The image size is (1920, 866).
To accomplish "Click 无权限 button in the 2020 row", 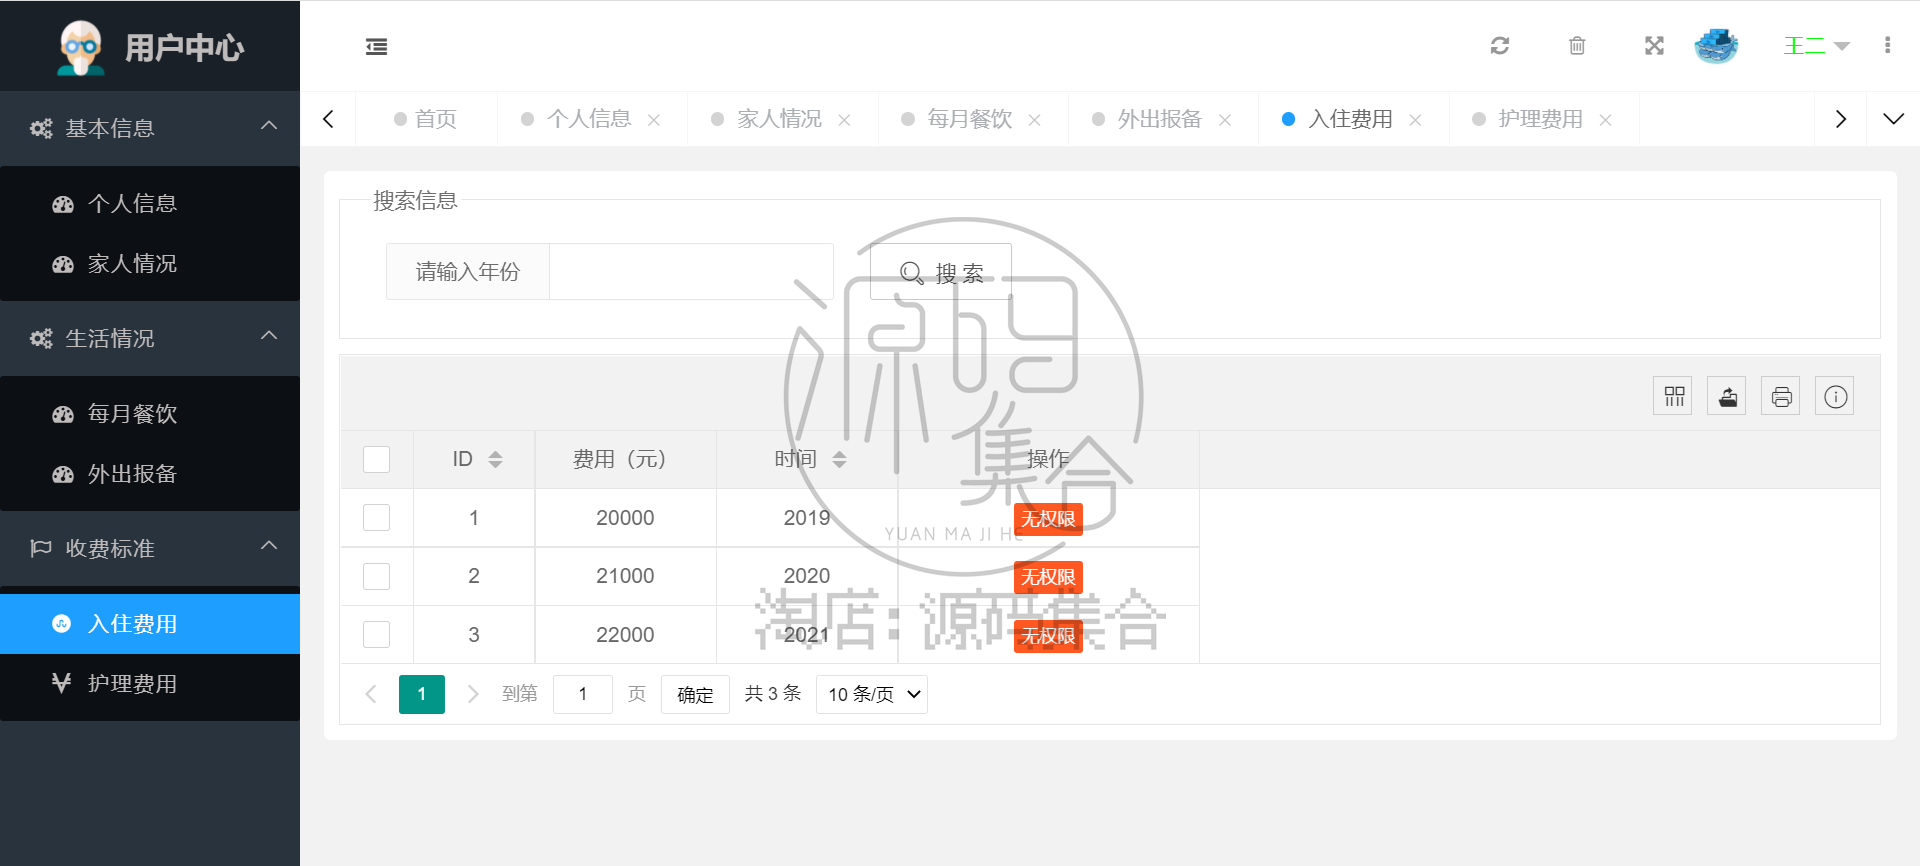I will click(x=1048, y=577).
